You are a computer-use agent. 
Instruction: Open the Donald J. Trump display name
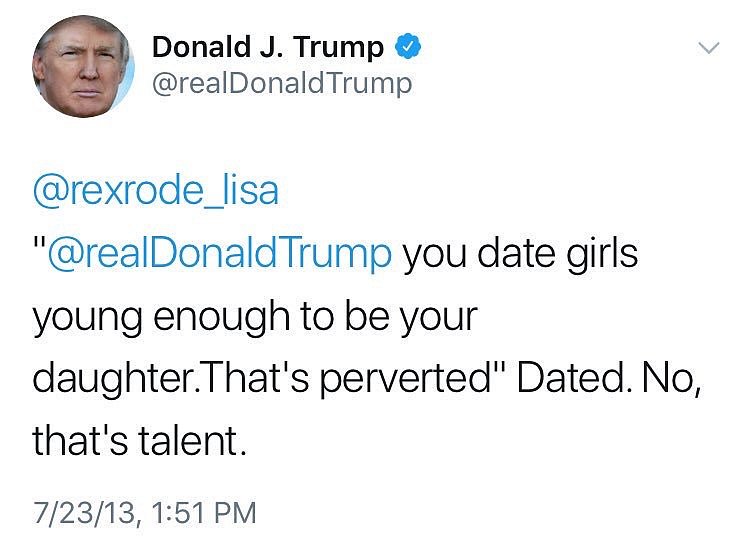pyautogui.click(x=267, y=46)
